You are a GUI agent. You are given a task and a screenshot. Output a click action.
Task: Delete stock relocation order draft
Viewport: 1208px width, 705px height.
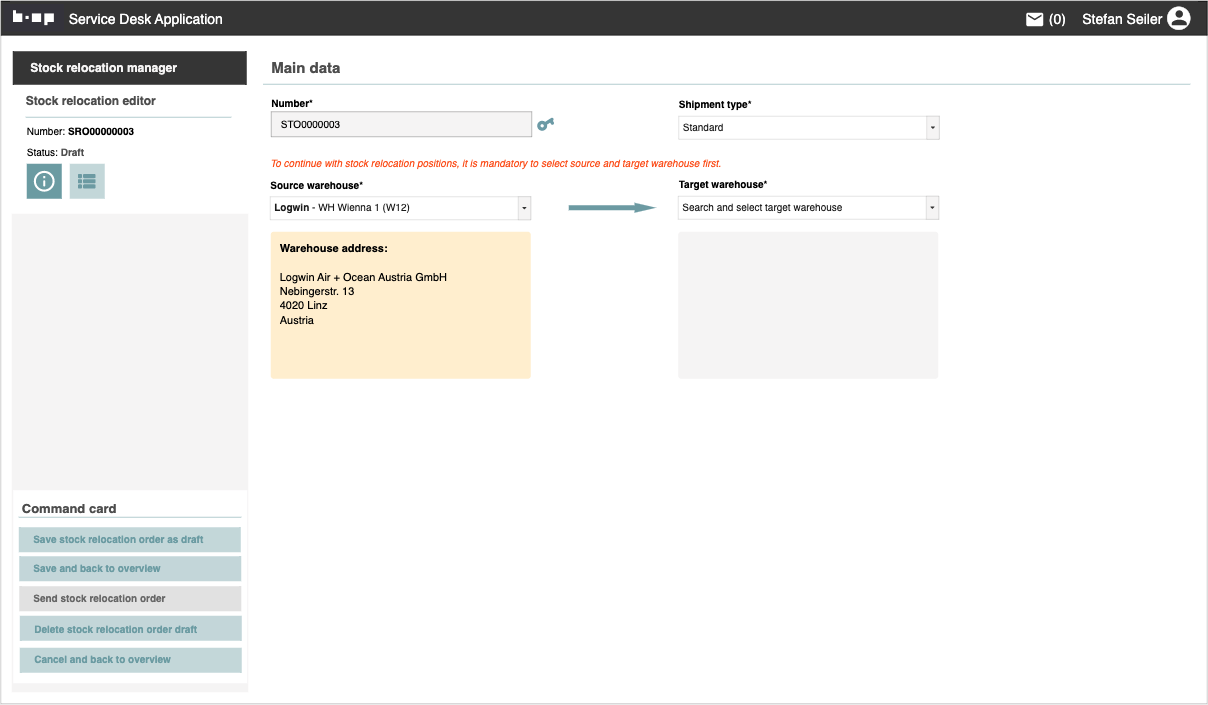130,629
